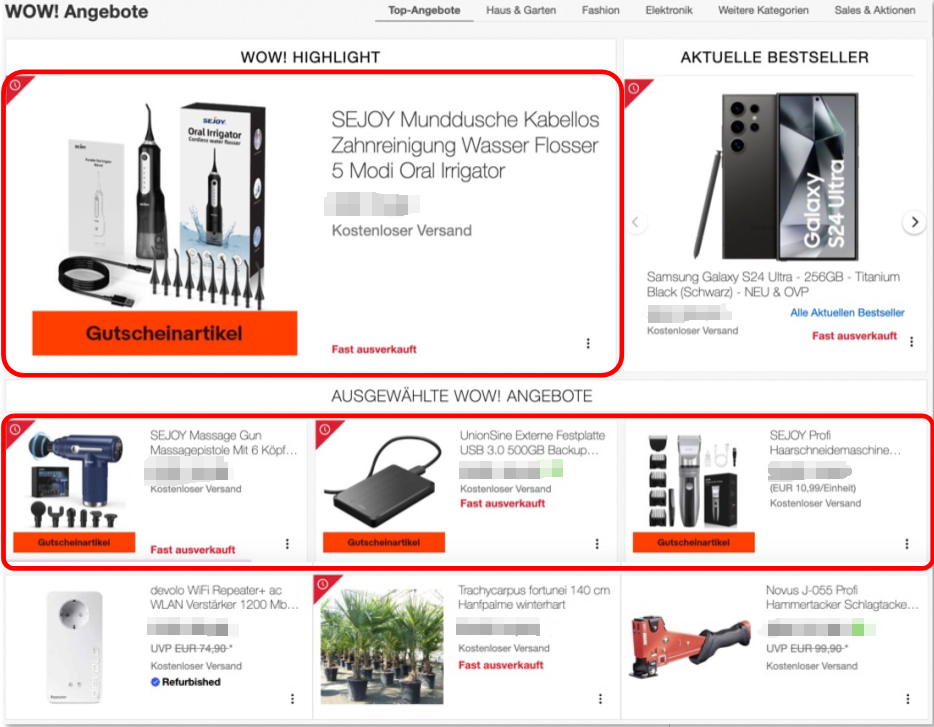Open three-dot menu on Samsung Galaxy S24 bestseller
The height and width of the screenshot is (727, 934).
point(911,342)
